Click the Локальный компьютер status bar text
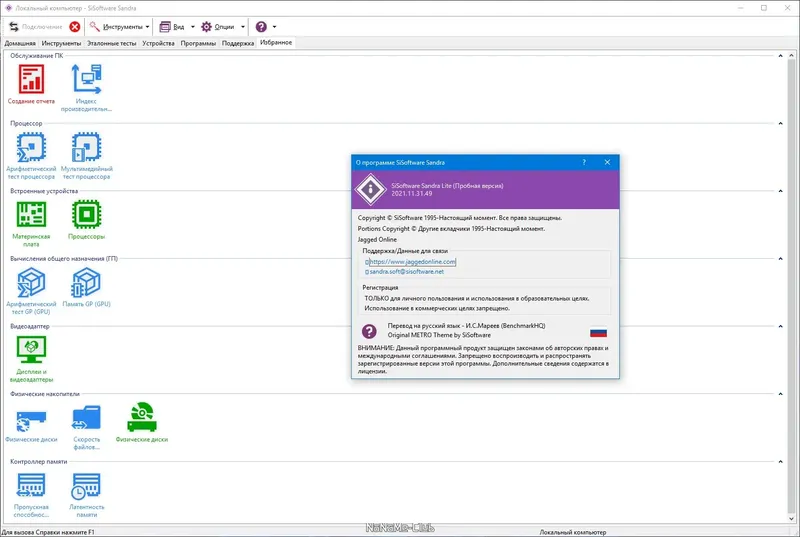Viewport: 800px width, 537px height. [x=572, y=532]
